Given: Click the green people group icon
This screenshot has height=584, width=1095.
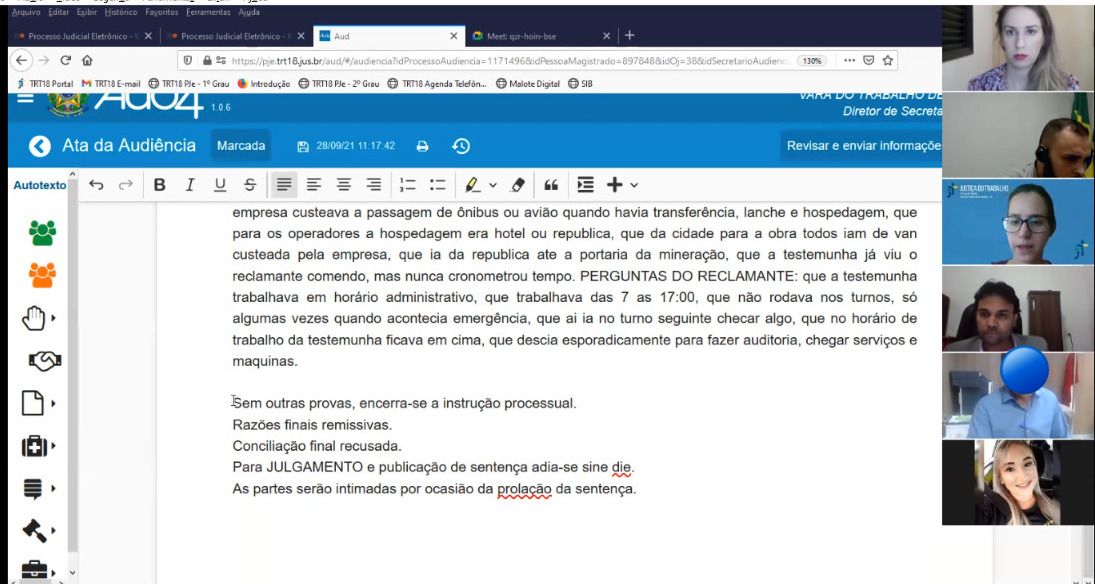Looking at the screenshot, I should 42,231.
